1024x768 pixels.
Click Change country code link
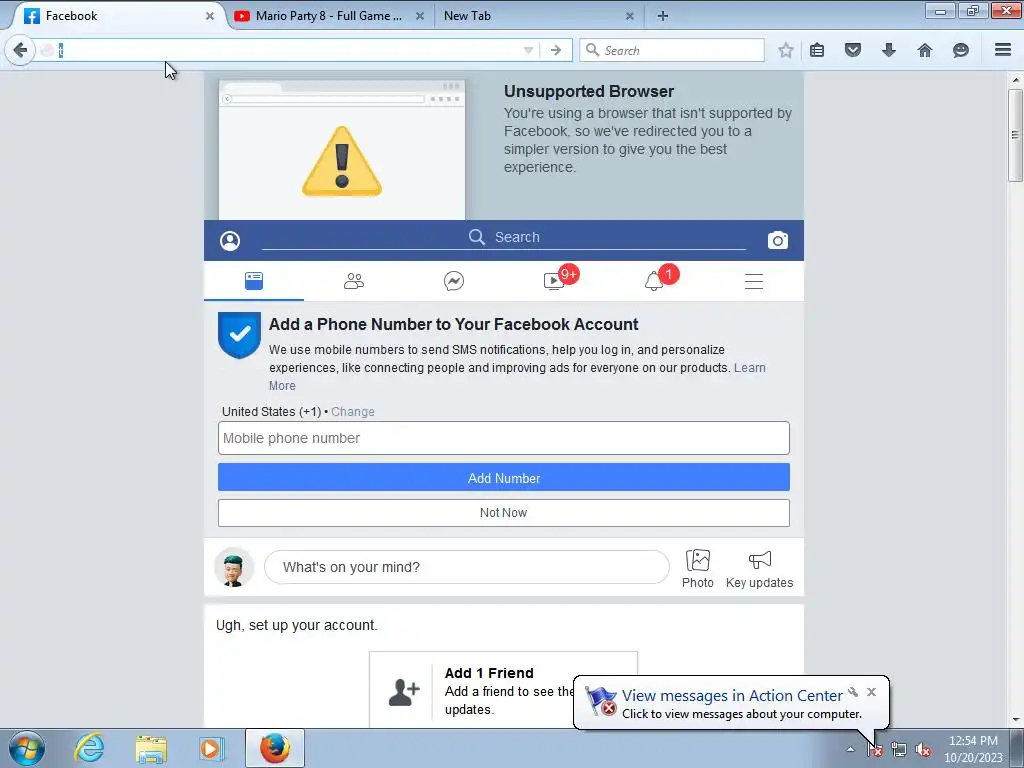tap(353, 411)
